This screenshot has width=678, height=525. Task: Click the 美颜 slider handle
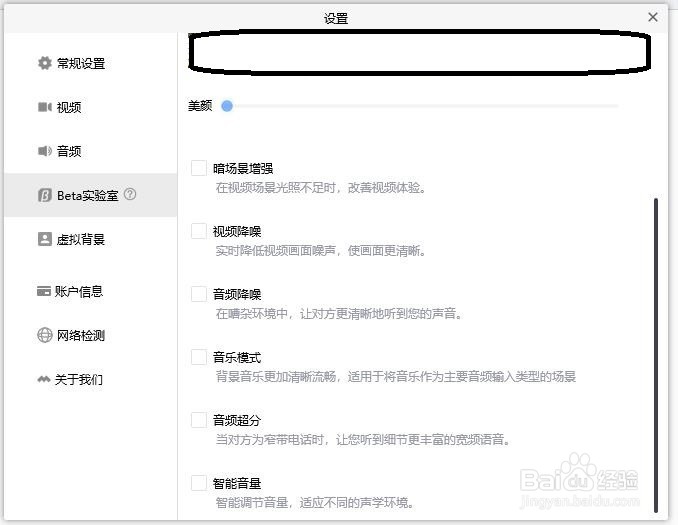pyautogui.click(x=227, y=106)
